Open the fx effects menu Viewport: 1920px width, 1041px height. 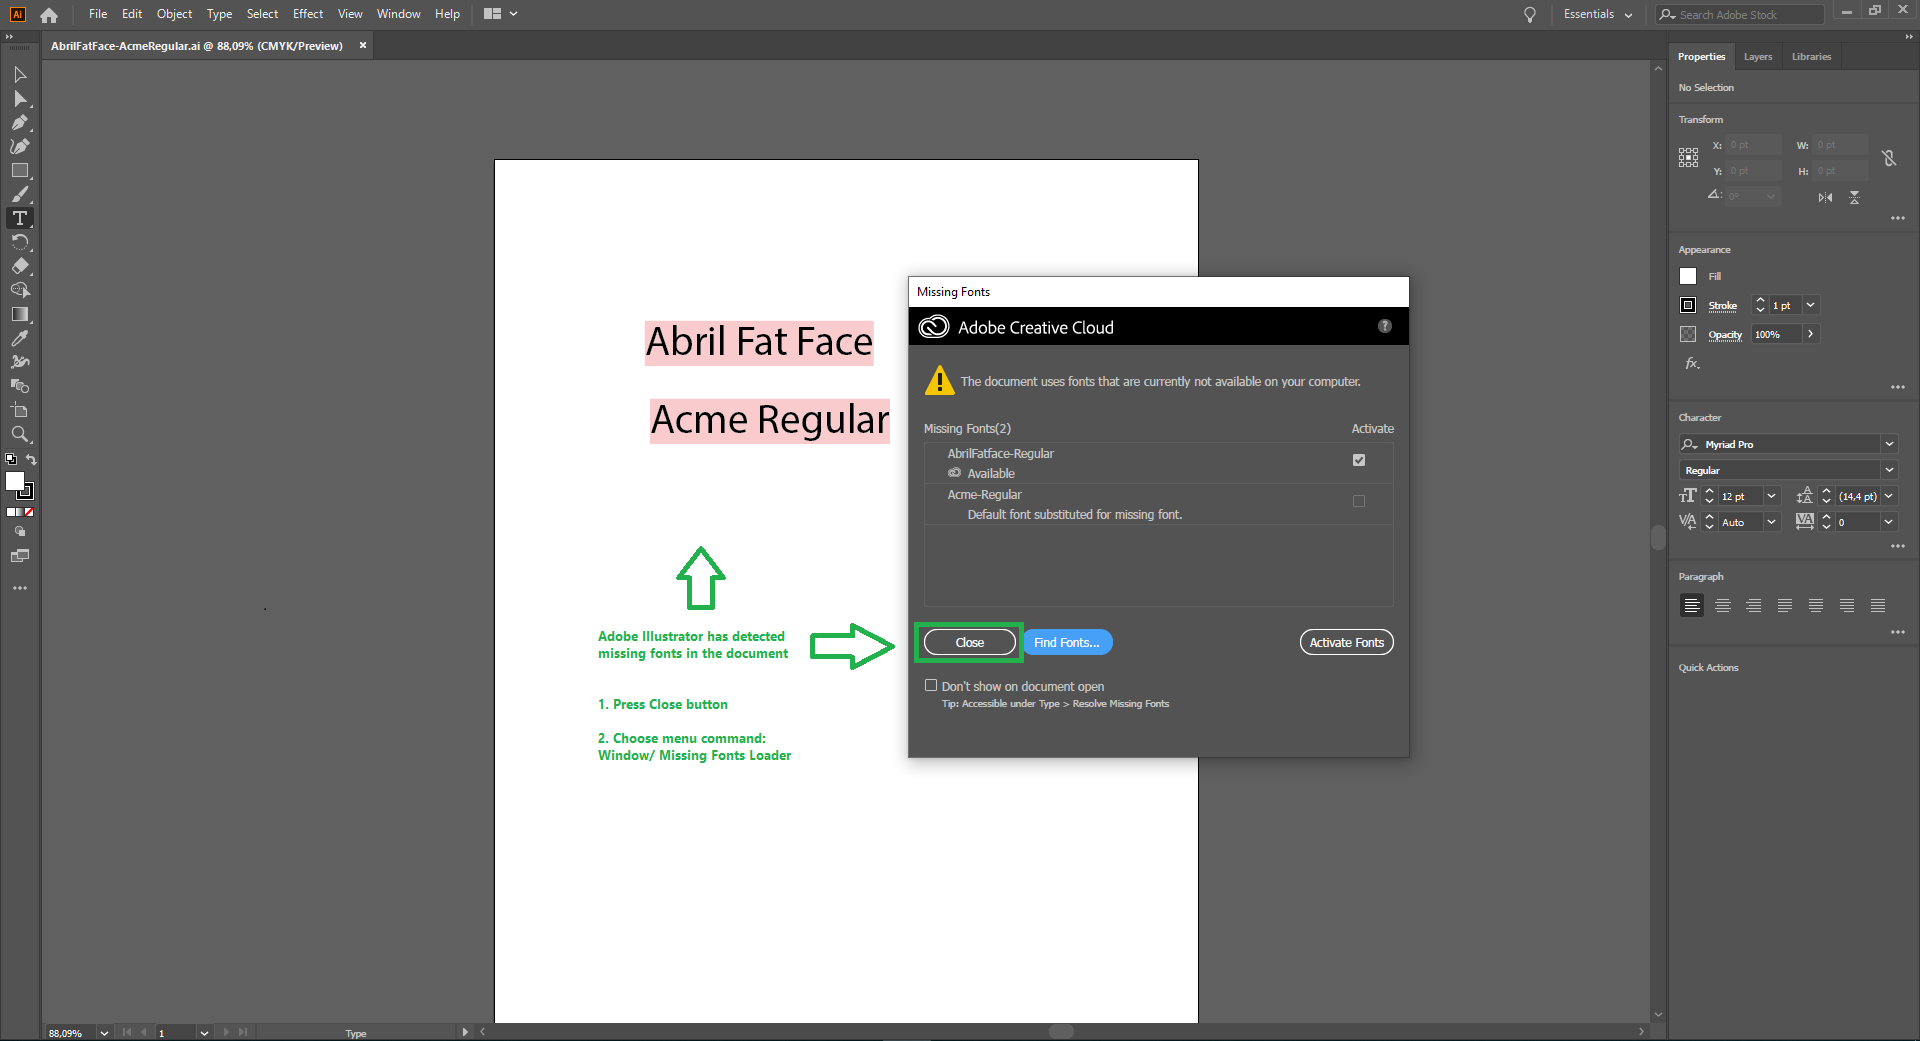[x=1692, y=363]
